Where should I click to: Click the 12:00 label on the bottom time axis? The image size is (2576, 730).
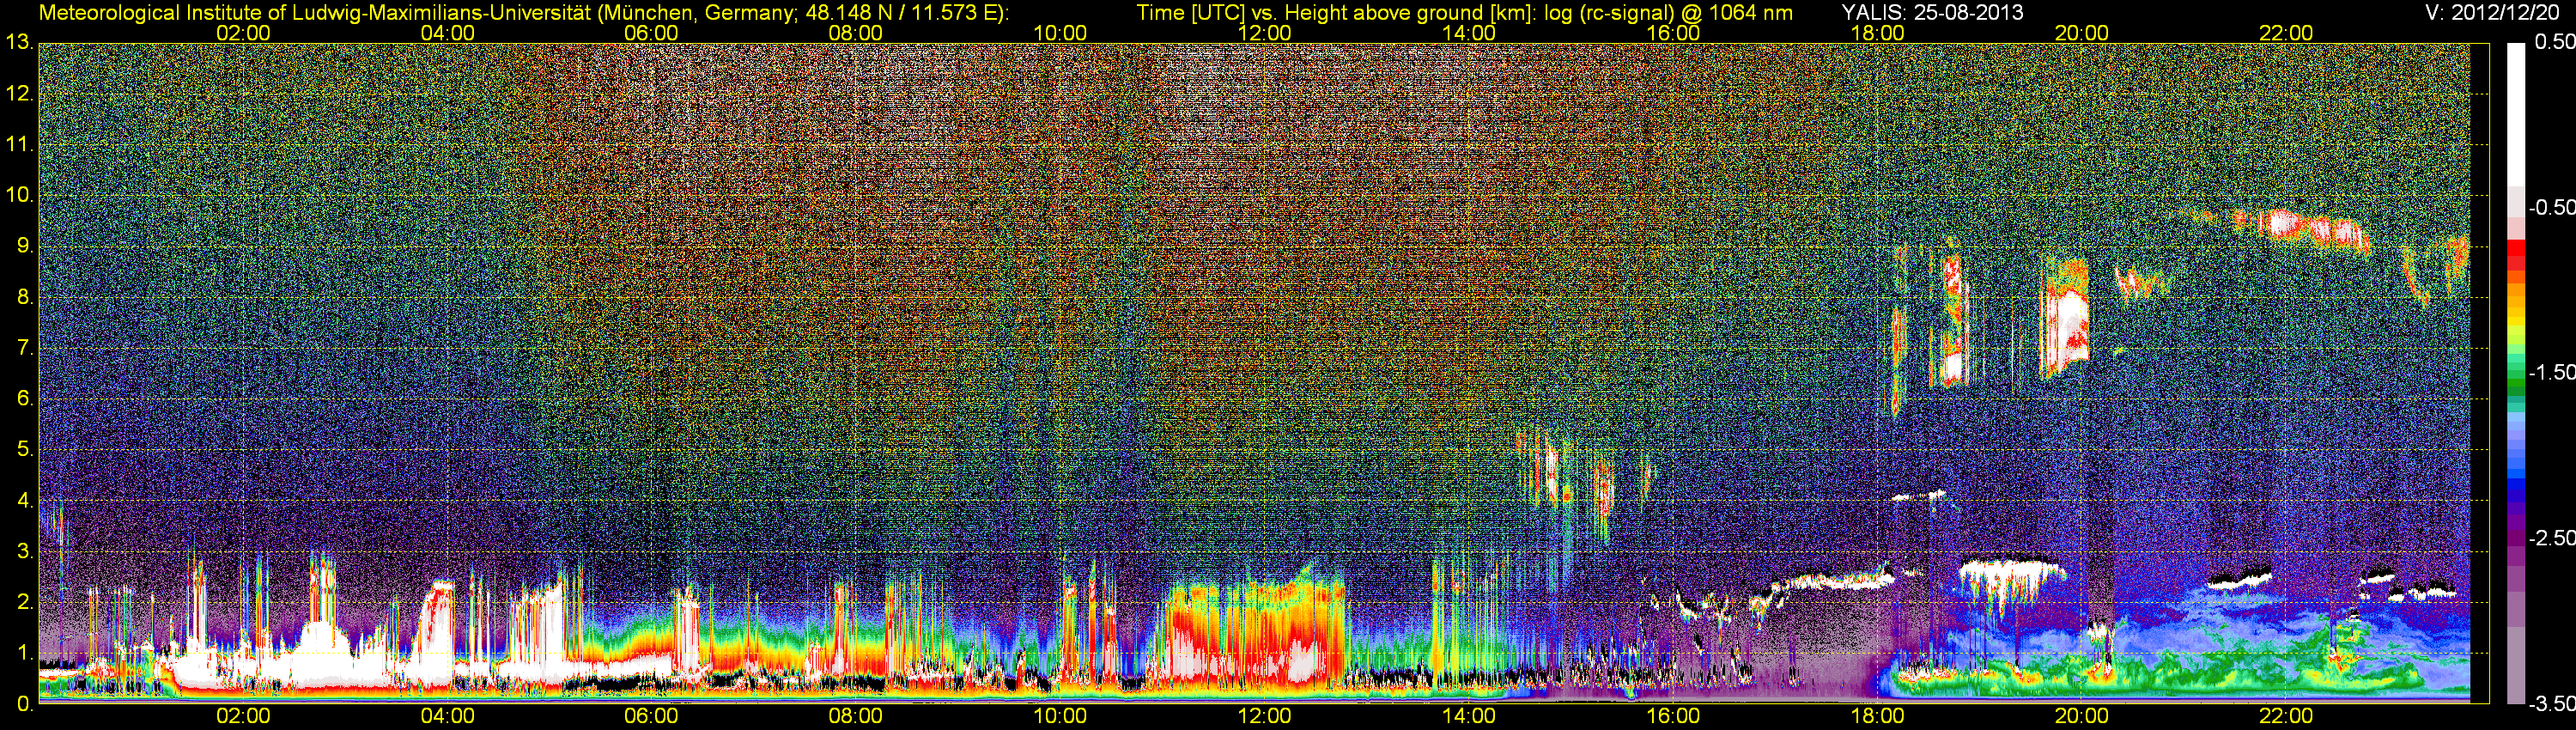click(1264, 716)
